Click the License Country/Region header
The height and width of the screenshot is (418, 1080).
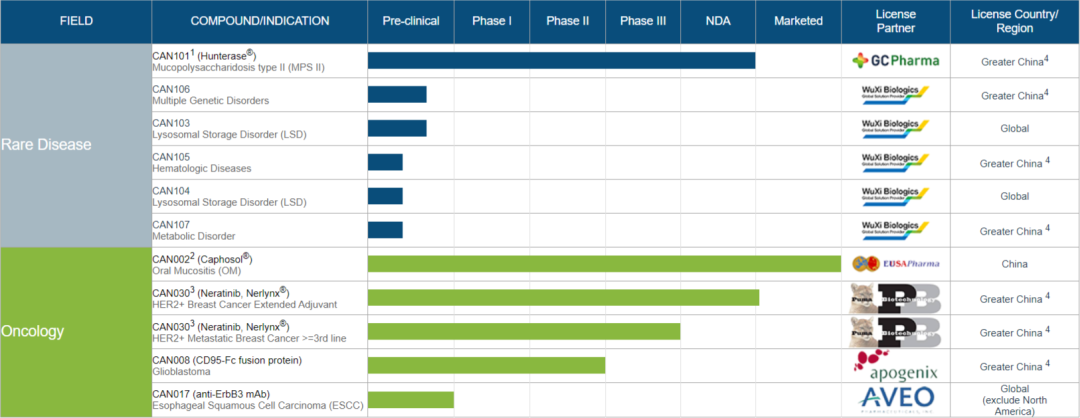[x=1015, y=21]
